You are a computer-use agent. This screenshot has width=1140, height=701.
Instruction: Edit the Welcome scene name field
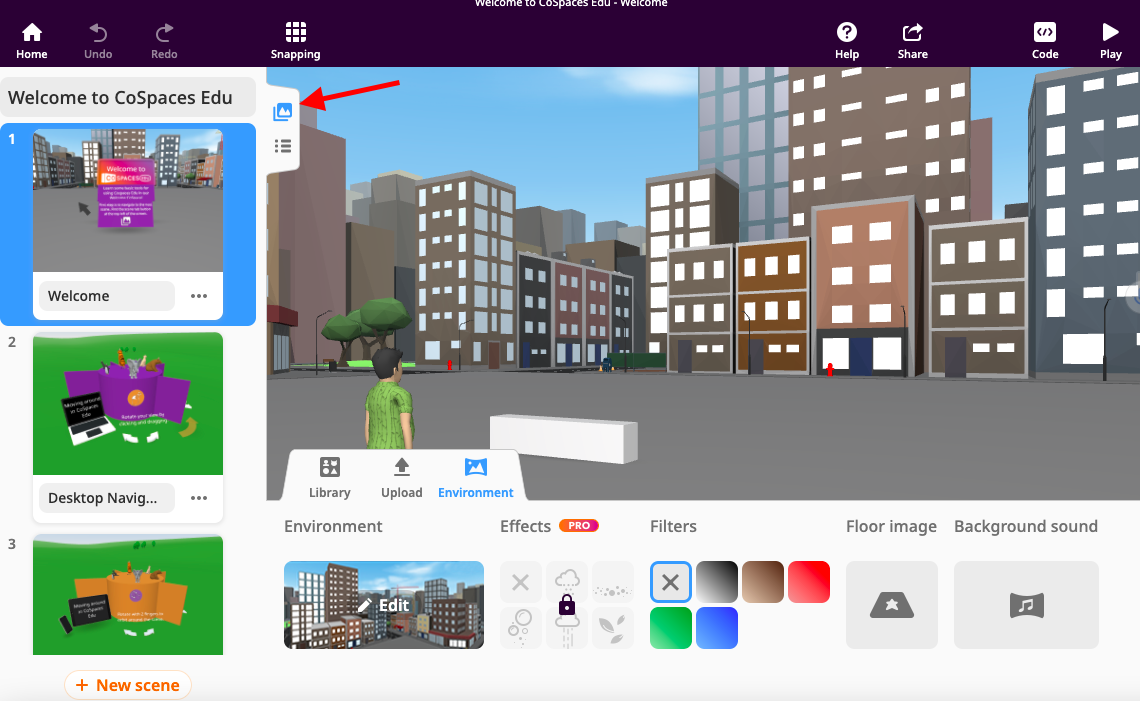(x=107, y=296)
